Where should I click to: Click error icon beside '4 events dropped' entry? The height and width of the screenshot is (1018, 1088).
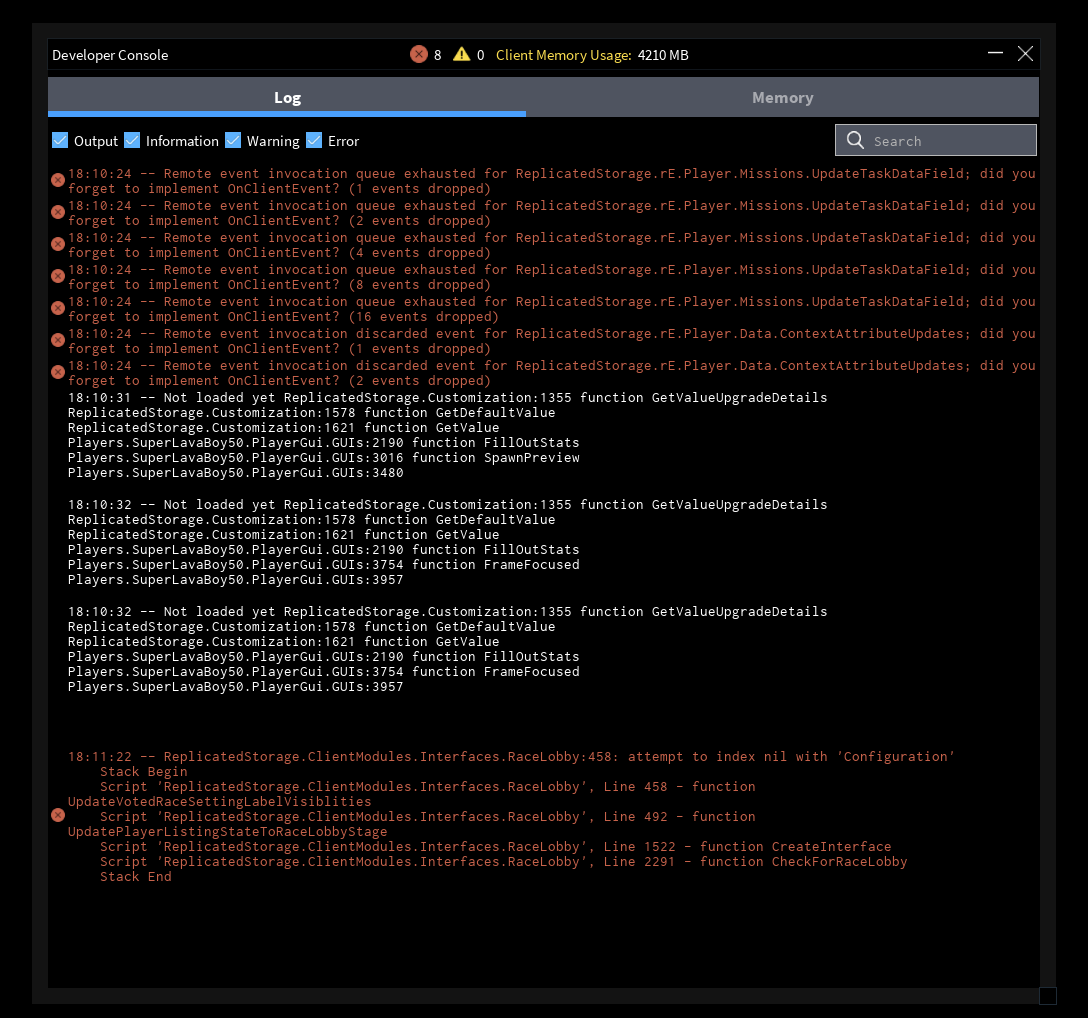[58, 244]
